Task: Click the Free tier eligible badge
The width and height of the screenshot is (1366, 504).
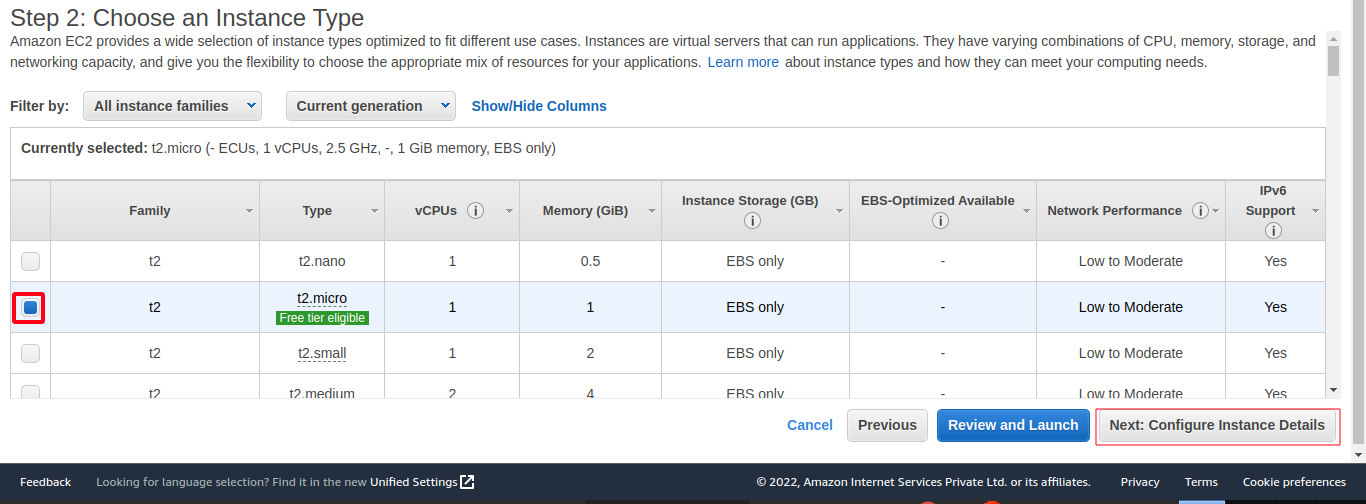Action: pyautogui.click(x=322, y=318)
